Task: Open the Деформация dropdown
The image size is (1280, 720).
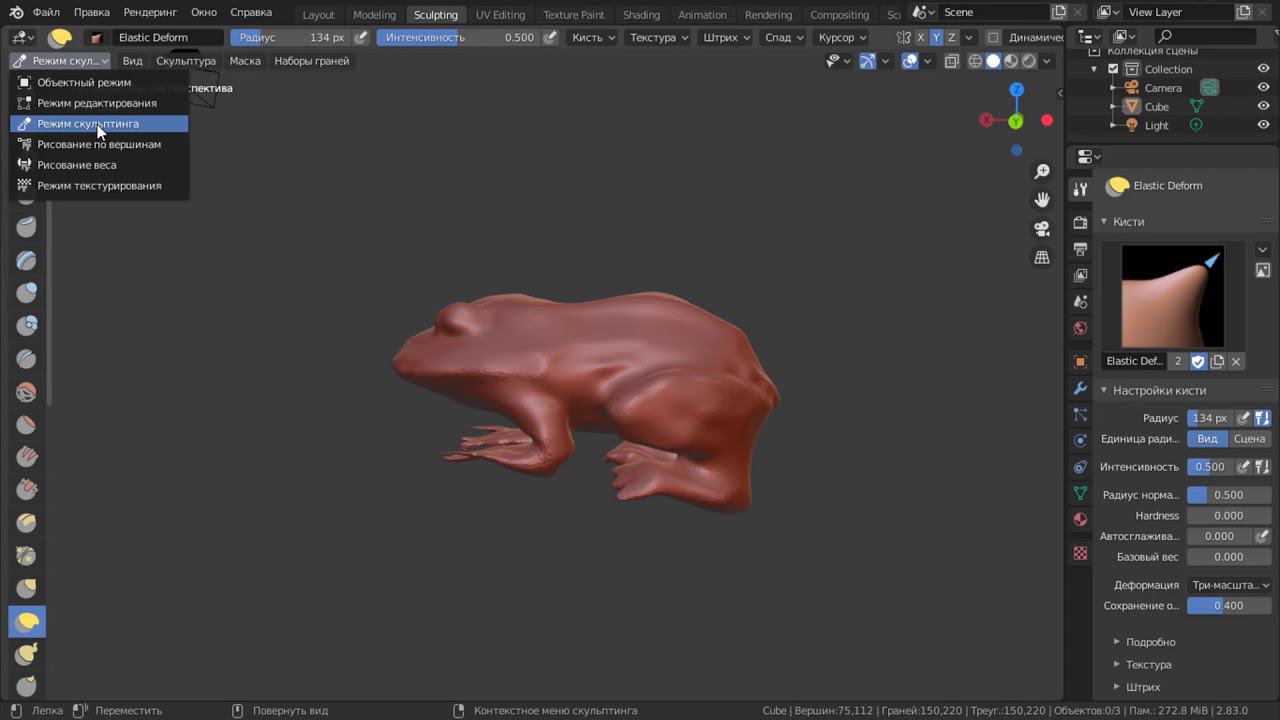Action: point(1229,585)
